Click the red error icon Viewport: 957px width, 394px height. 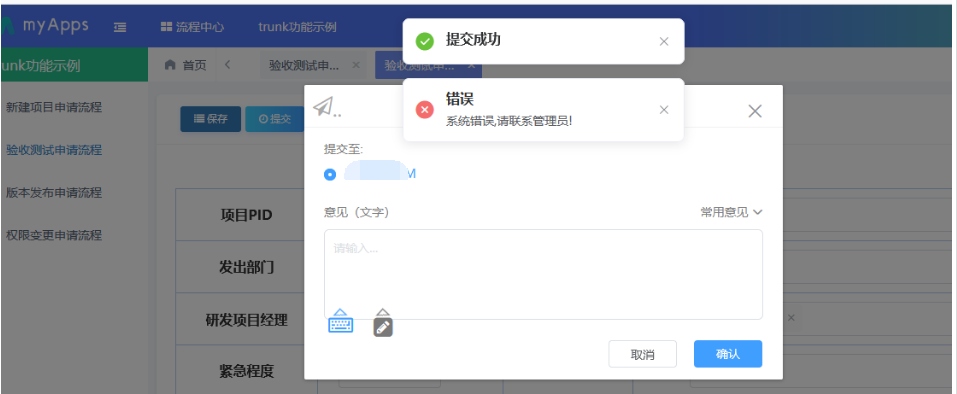coord(424,110)
